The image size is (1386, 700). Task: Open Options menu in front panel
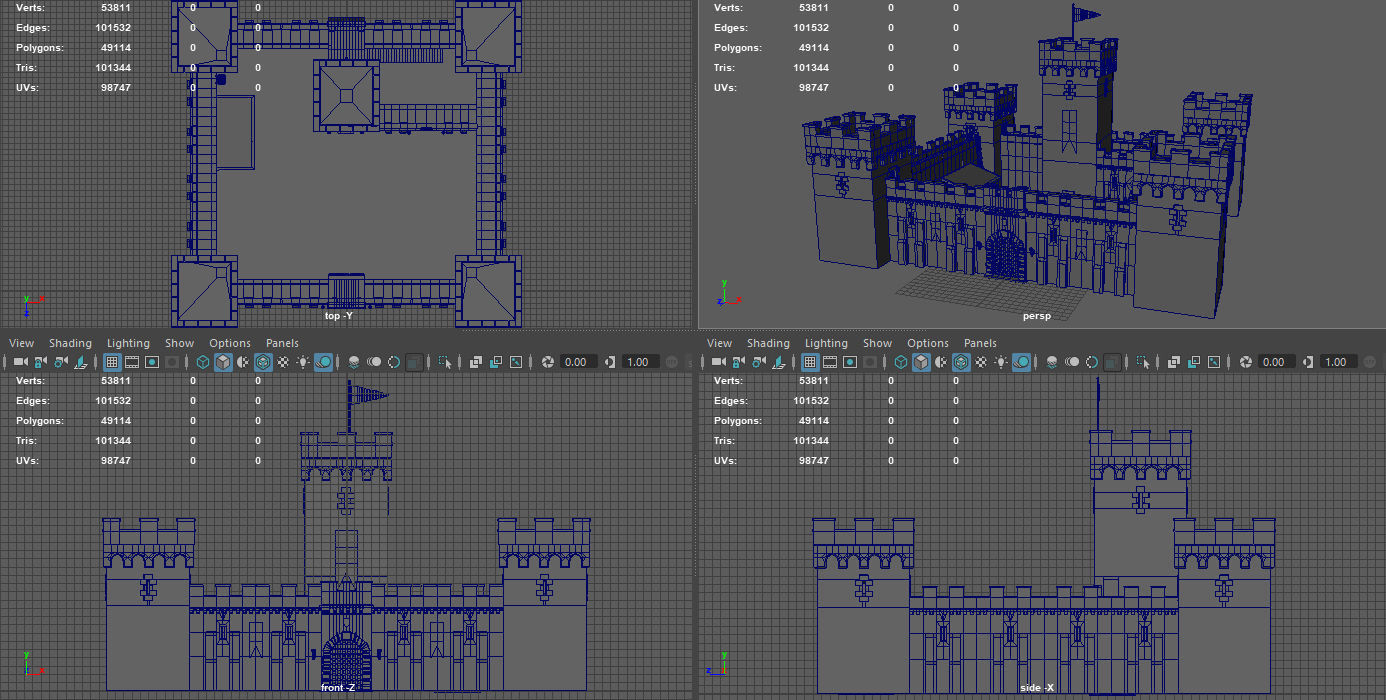230,343
